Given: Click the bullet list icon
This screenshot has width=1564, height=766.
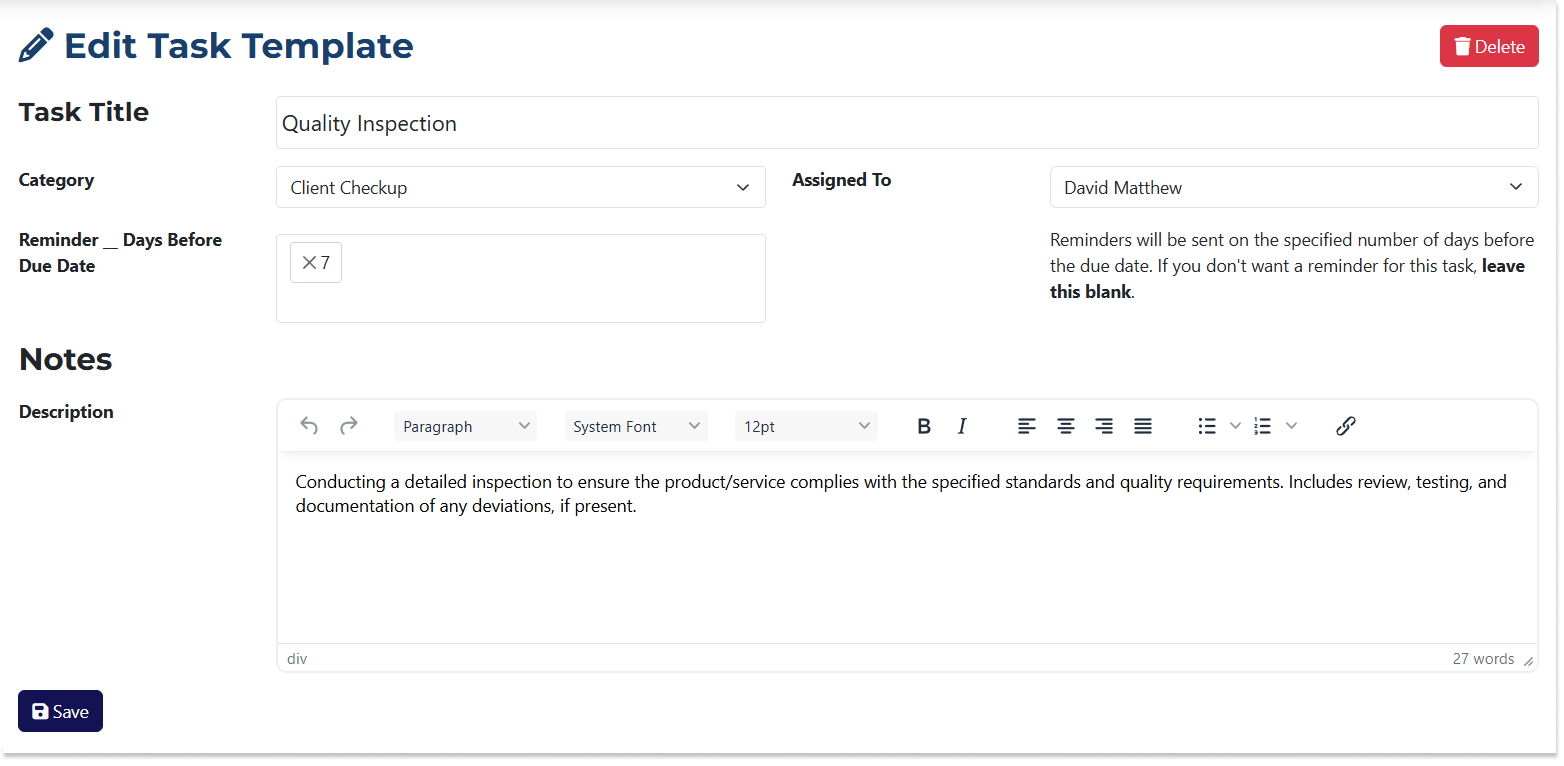Looking at the screenshot, I should pos(1206,425).
